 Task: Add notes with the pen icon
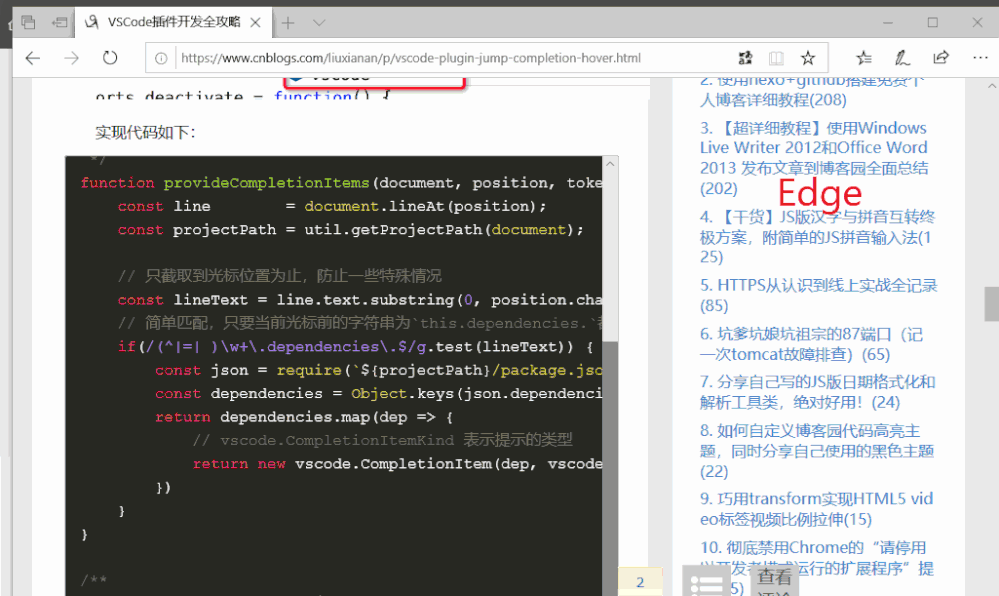(x=902, y=58)
